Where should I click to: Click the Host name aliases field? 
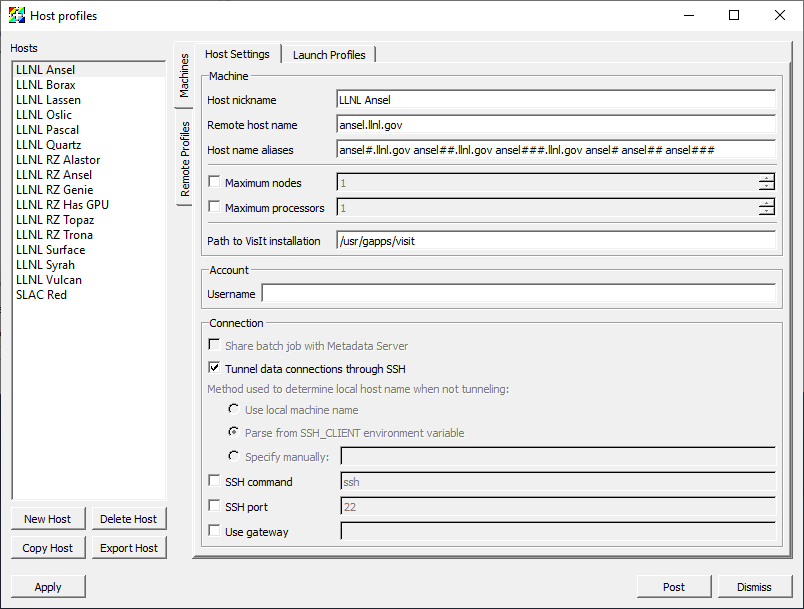(x=556, y=150)
